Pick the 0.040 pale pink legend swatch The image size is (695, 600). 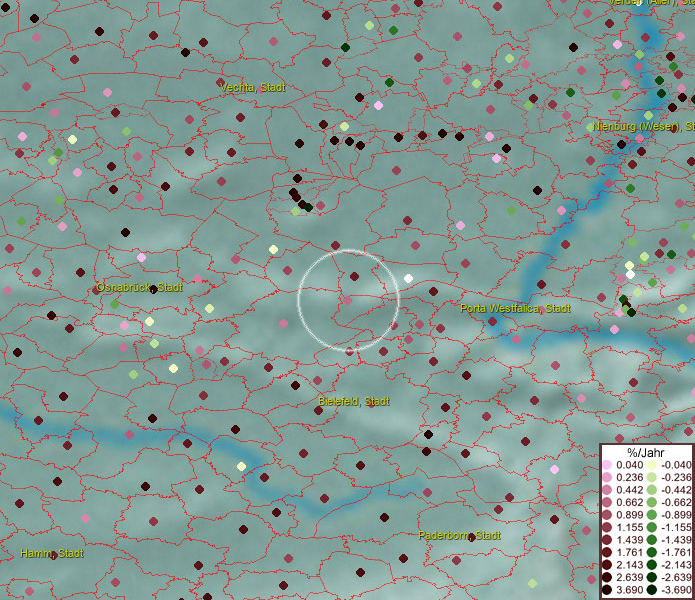(607, 465)
